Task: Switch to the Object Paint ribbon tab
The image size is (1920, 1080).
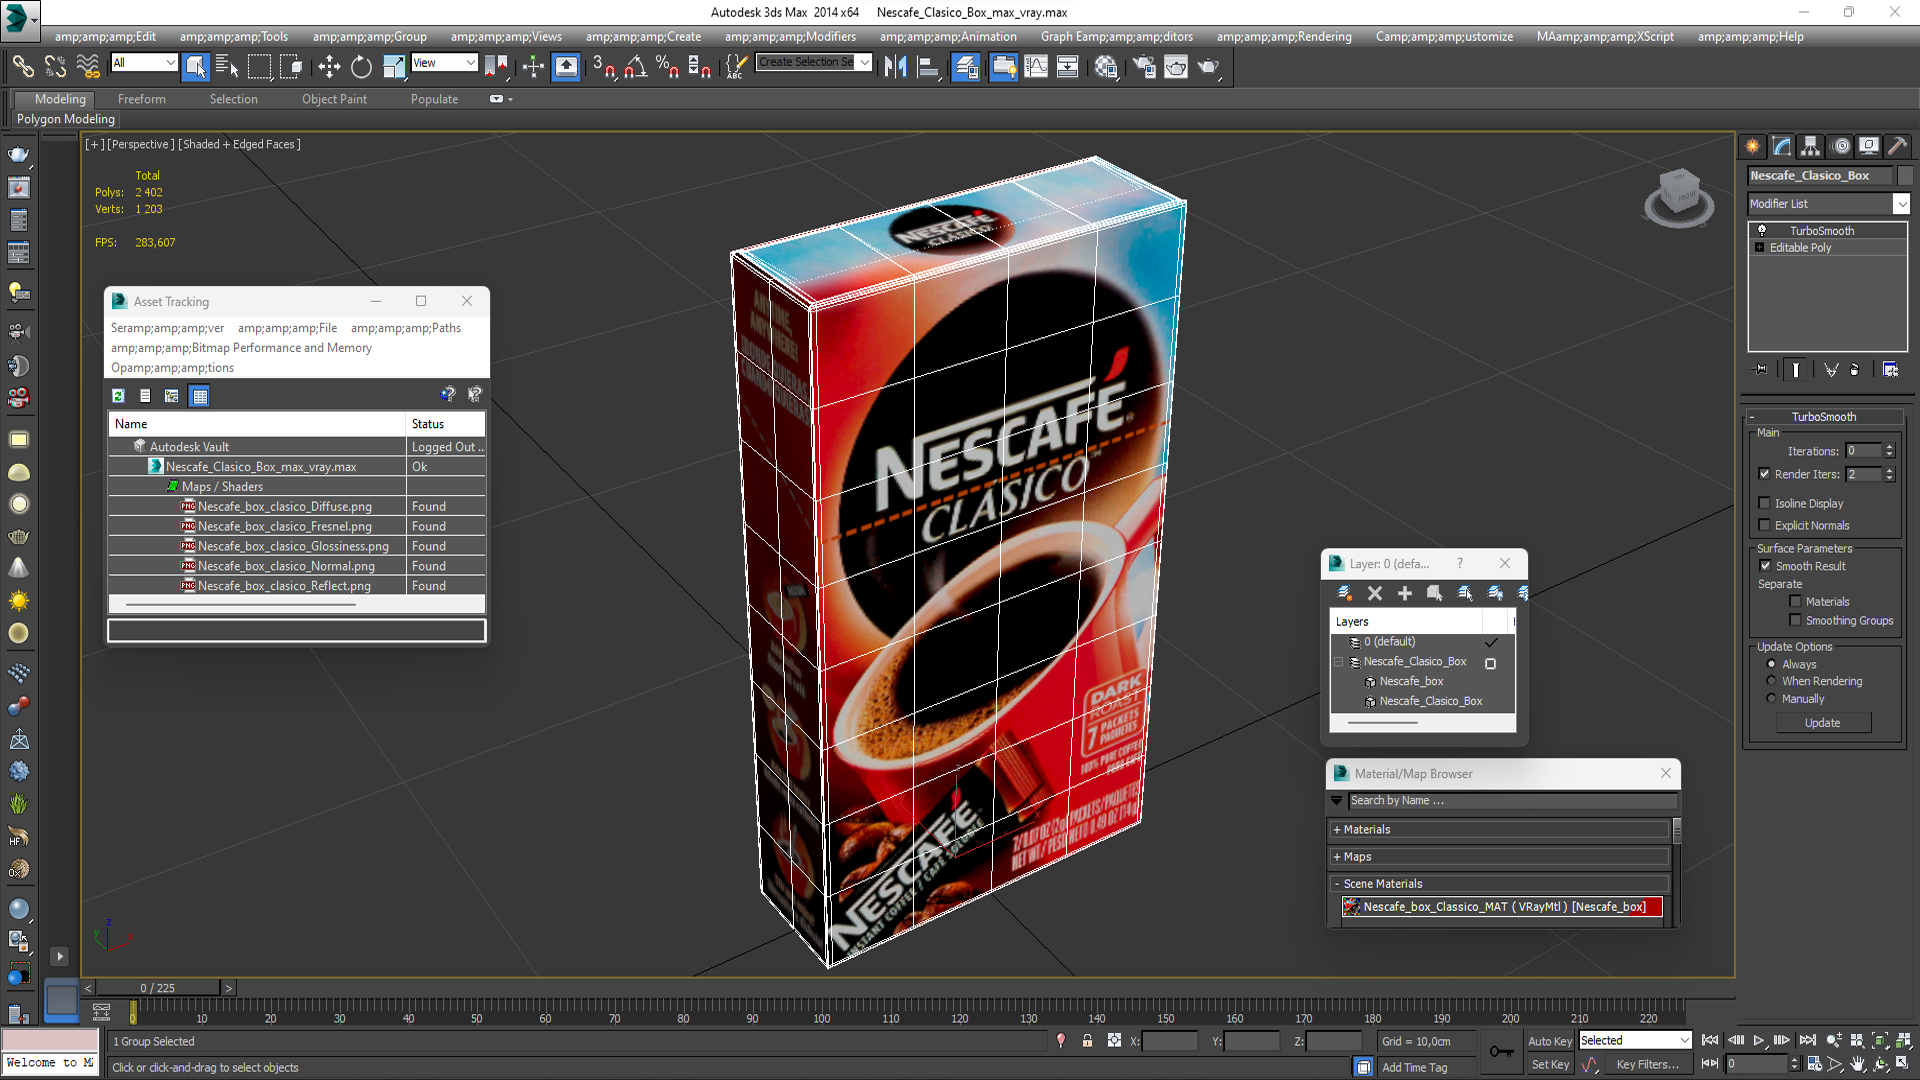Action: (x=334, y=99)
